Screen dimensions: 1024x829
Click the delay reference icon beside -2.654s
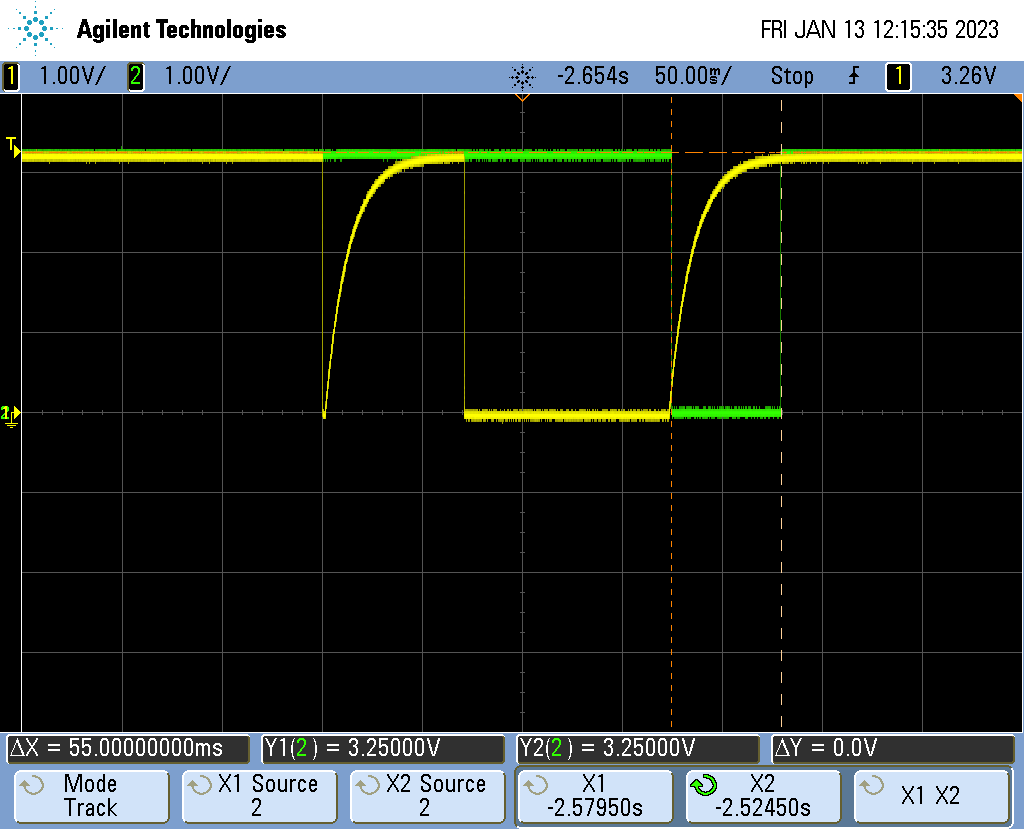(522, 76)
